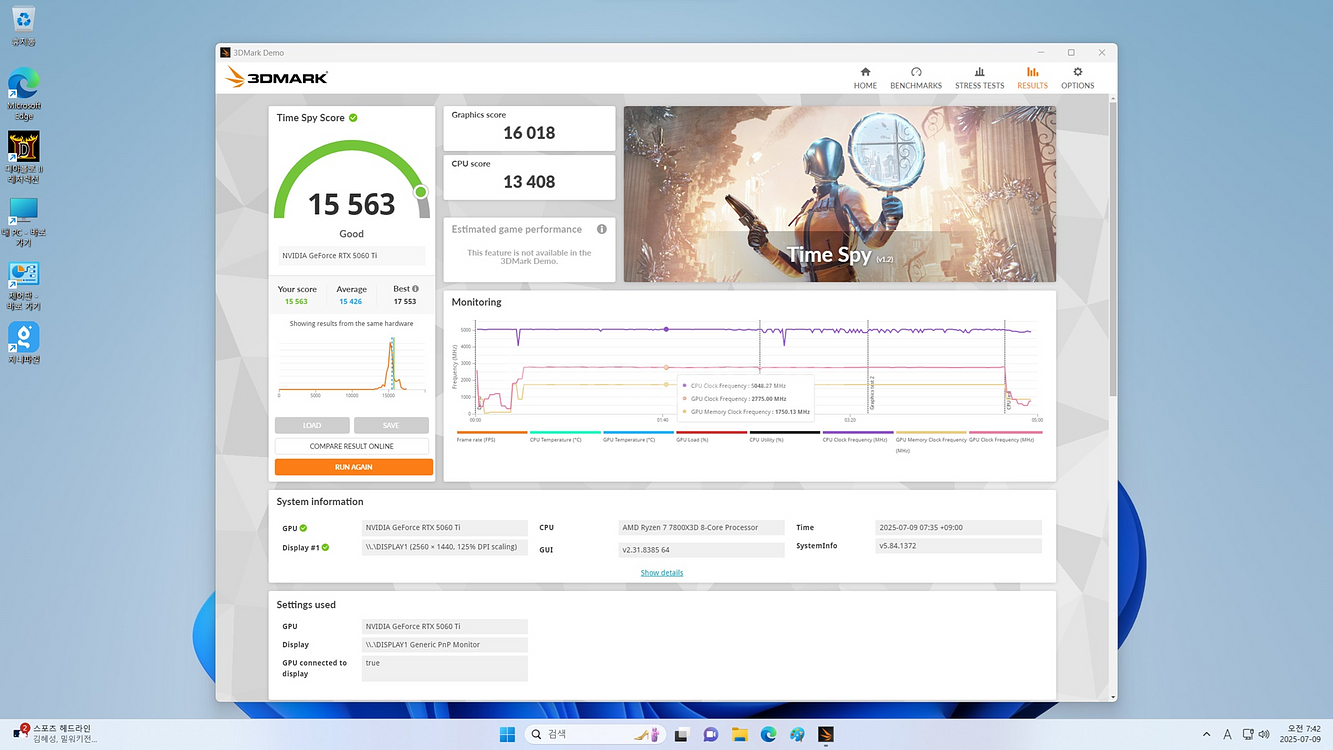Open the news widget in taskbar corner
This screenshot has height=750, width=1333.
[x=55, y=734]
